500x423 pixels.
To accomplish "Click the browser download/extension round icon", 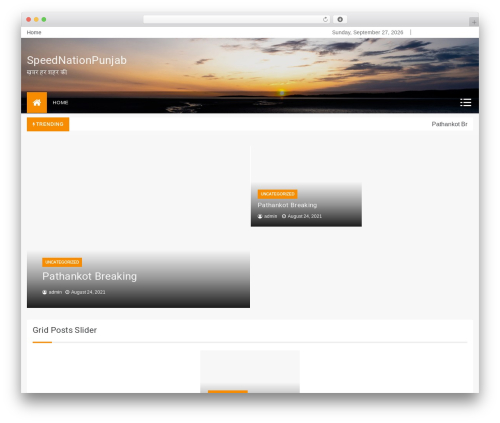I will (340, 20).
